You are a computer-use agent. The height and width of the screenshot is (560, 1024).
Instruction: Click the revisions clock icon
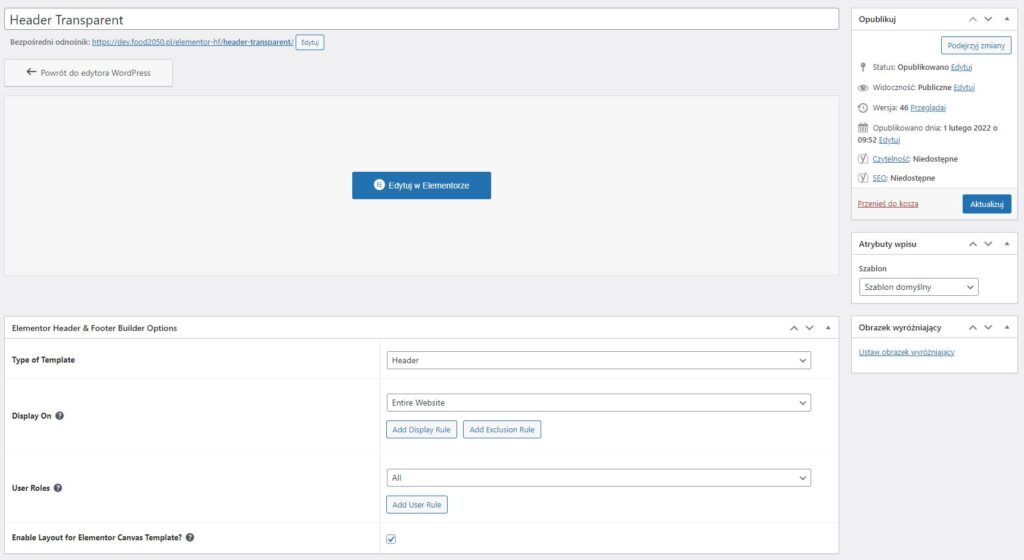click(x=863, y=108)
